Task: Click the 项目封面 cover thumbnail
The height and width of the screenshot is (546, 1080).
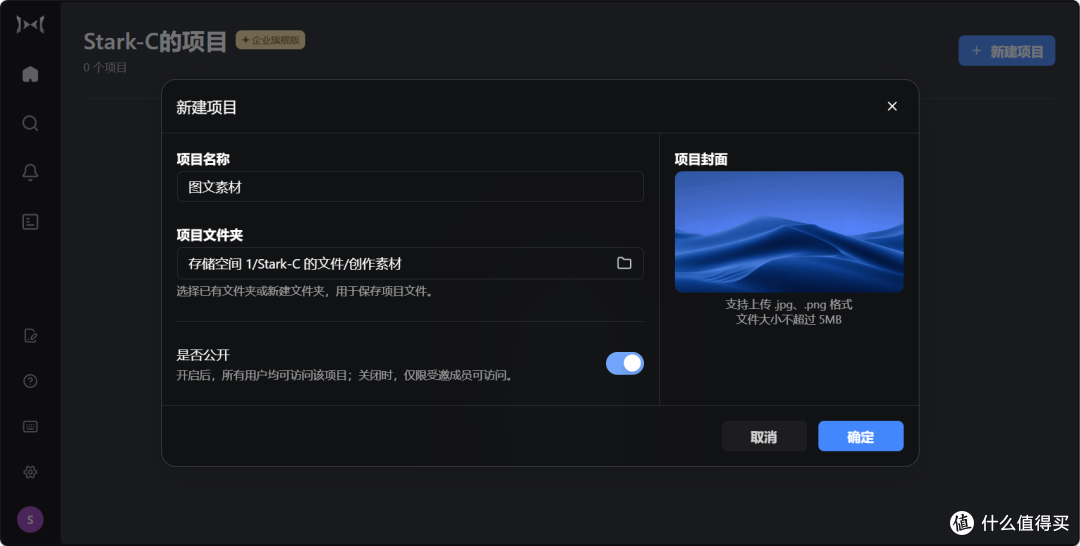Action: [x=789, y=232]
